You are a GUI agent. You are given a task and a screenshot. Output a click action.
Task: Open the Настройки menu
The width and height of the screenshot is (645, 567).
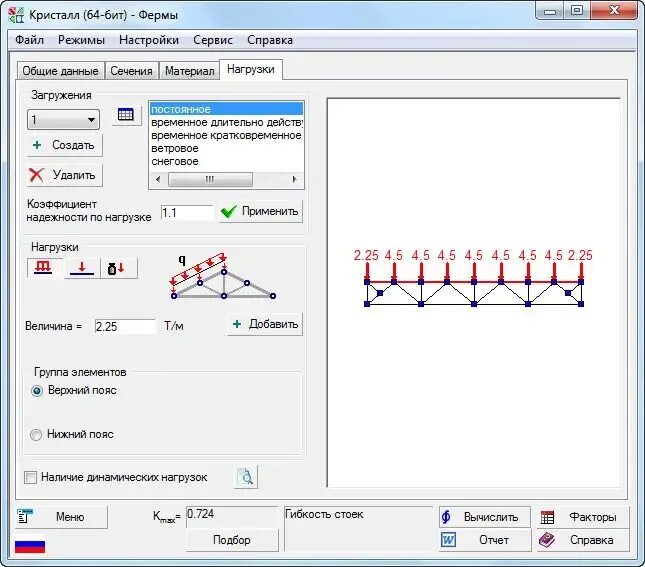click(149, 40)
